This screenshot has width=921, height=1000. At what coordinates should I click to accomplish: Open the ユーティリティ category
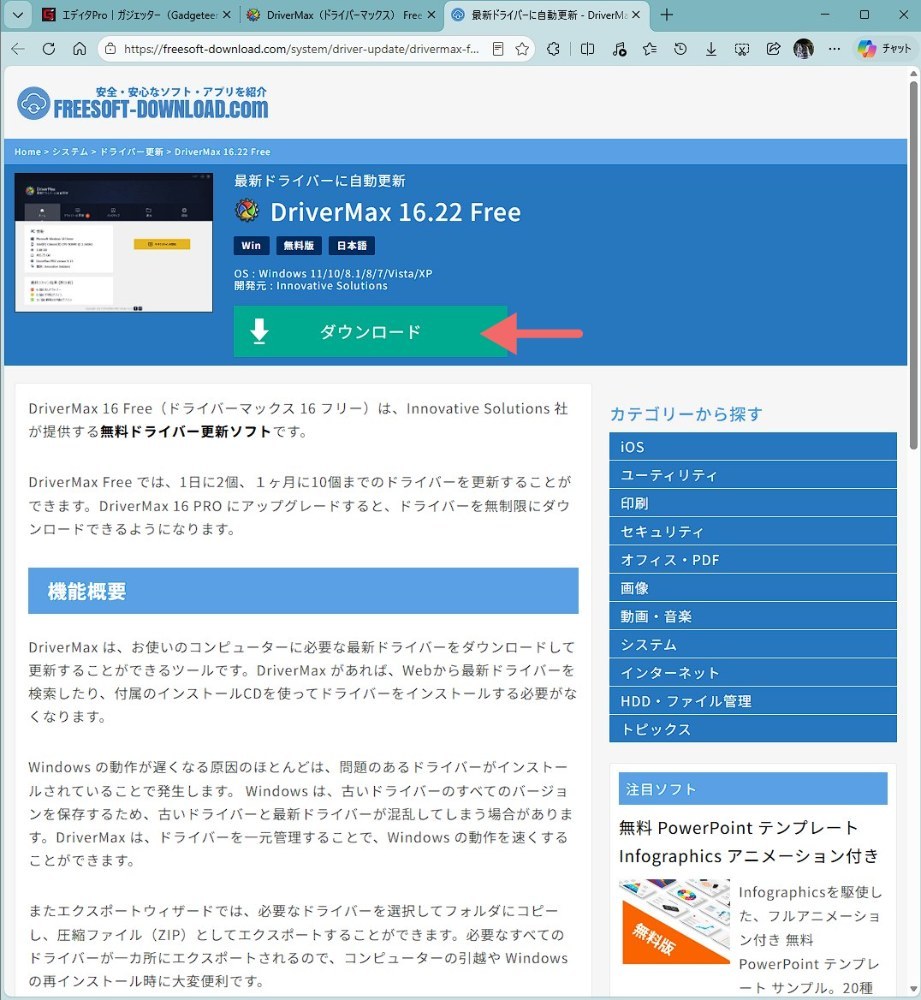tap(753, 474)
